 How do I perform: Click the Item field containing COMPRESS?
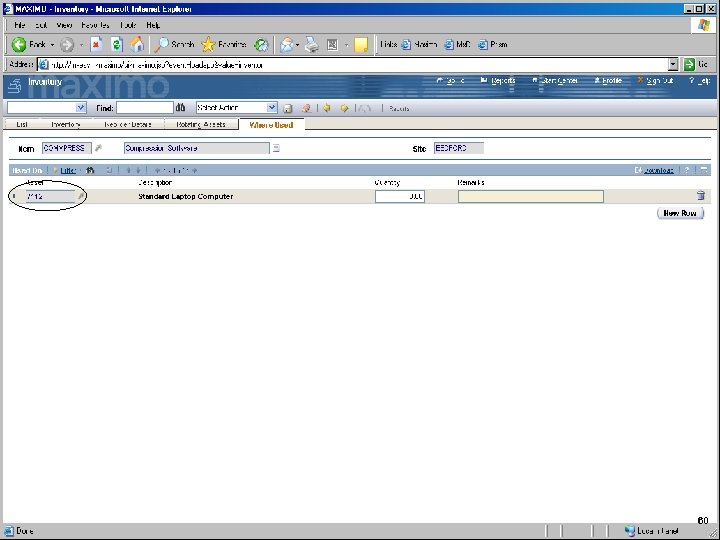coord(67,148)
